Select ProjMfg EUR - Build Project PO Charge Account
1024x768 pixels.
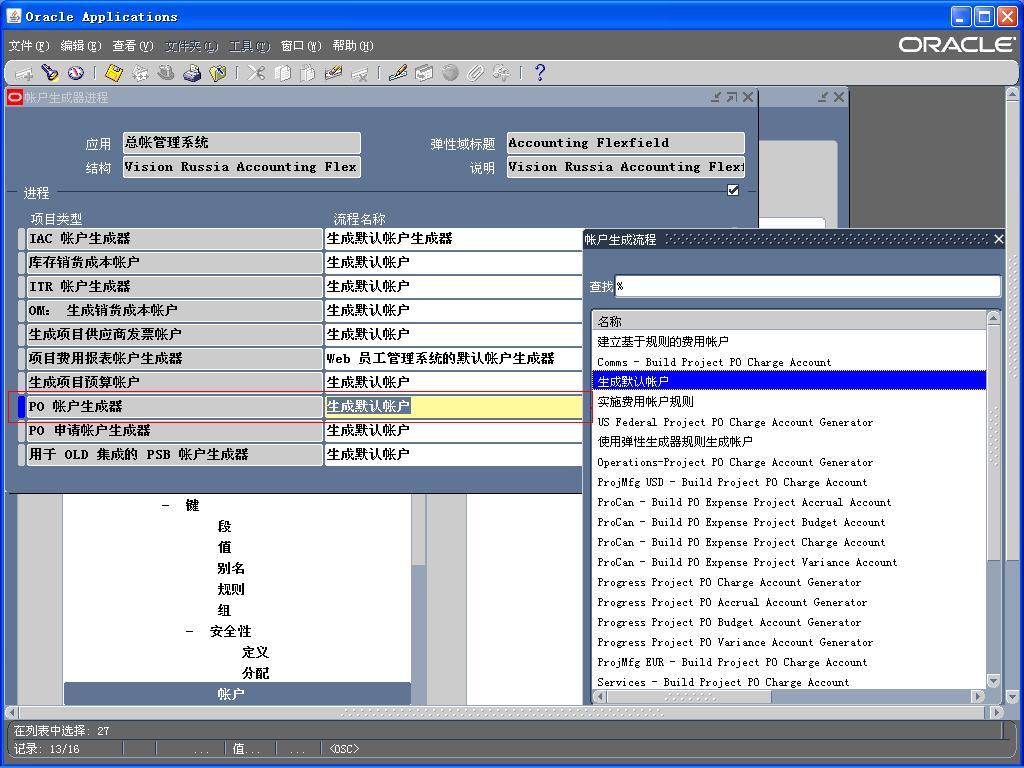789,662
